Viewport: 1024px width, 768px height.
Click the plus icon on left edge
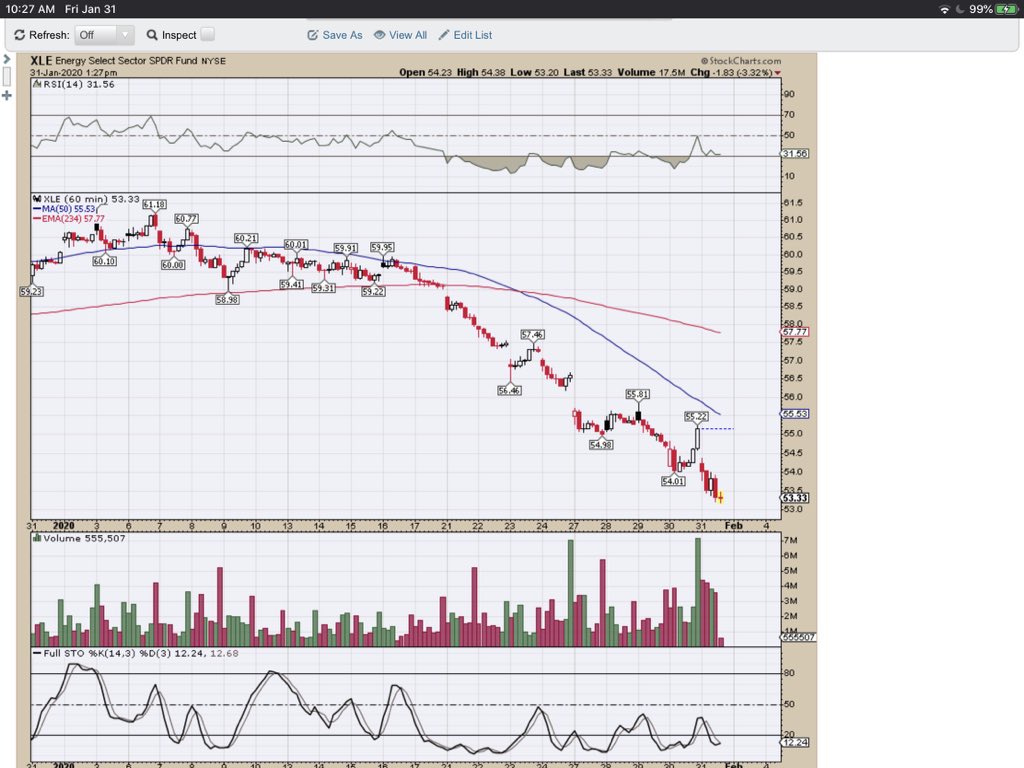point(7,96)
